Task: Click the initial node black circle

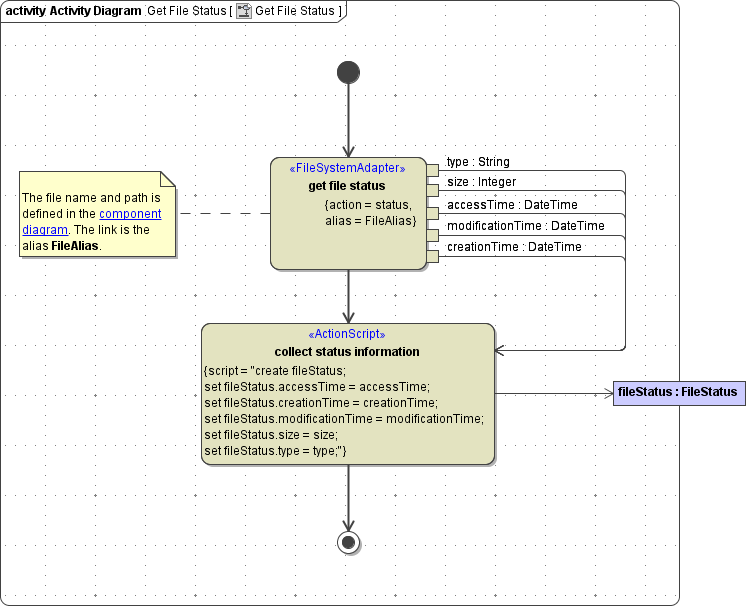Action: pos(348,72)
